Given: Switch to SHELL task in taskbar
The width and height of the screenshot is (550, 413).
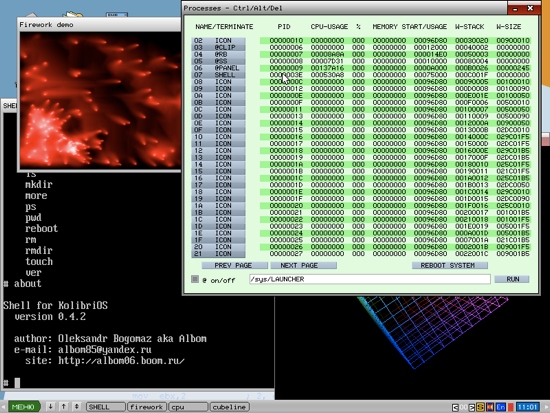Looking at the screenshot, I should click(x=106, y=407).
